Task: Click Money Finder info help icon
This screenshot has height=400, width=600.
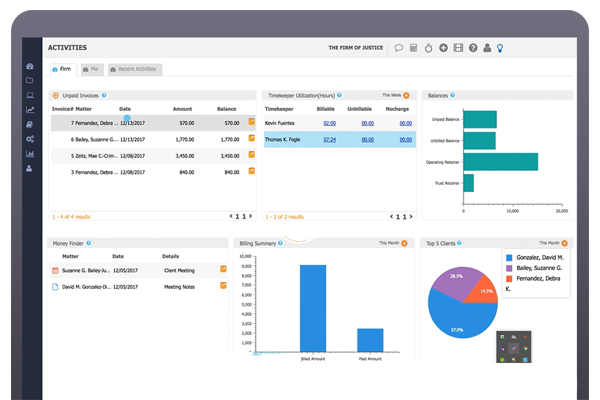Action: 89,243
